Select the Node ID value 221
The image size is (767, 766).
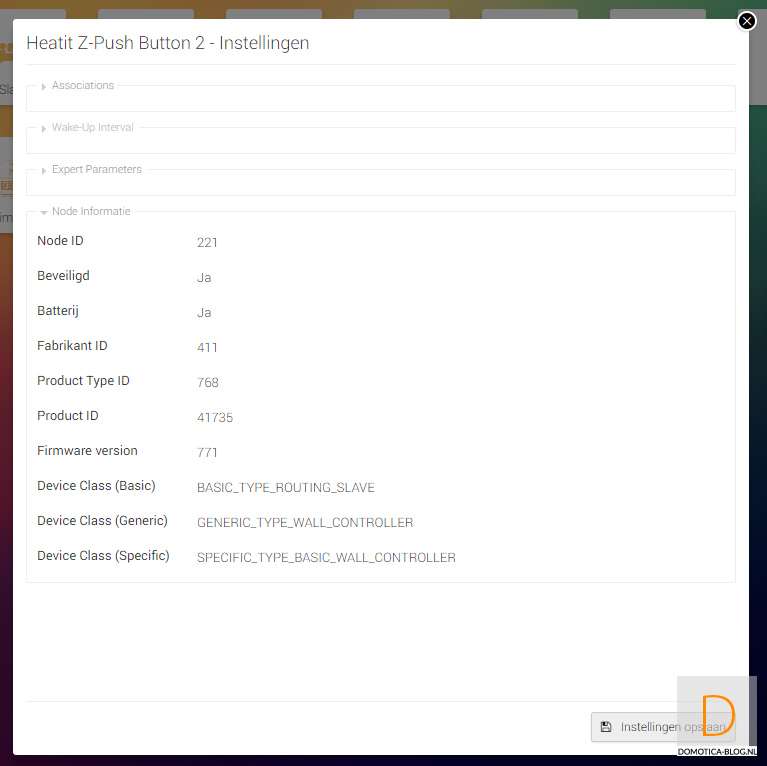coord(207,243)
